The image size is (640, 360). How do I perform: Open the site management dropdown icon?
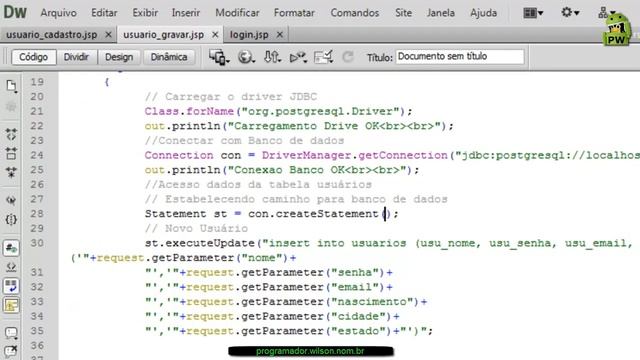coord(605,12)
